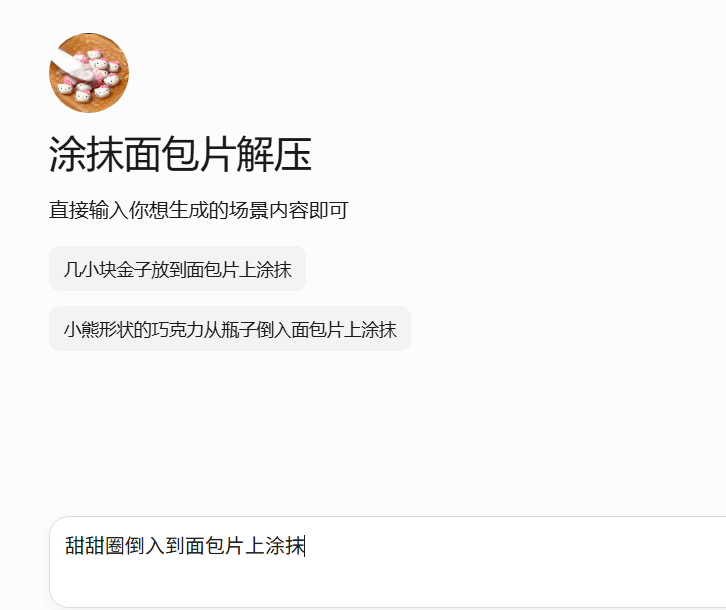The height and width of the screenshot is (610, 726).
Task: Click the 涂抹面包片解压 title heading
Action: coord(180,155)
